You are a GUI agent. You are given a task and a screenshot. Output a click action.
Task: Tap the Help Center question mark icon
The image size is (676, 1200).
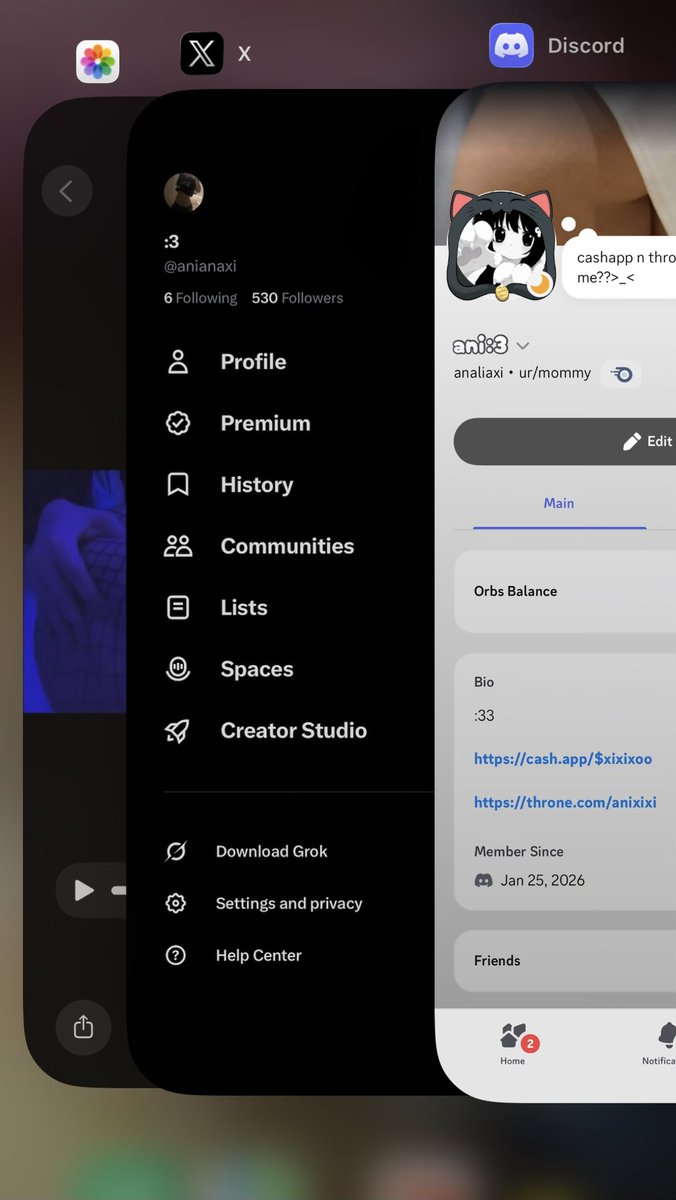pos(176,955)
